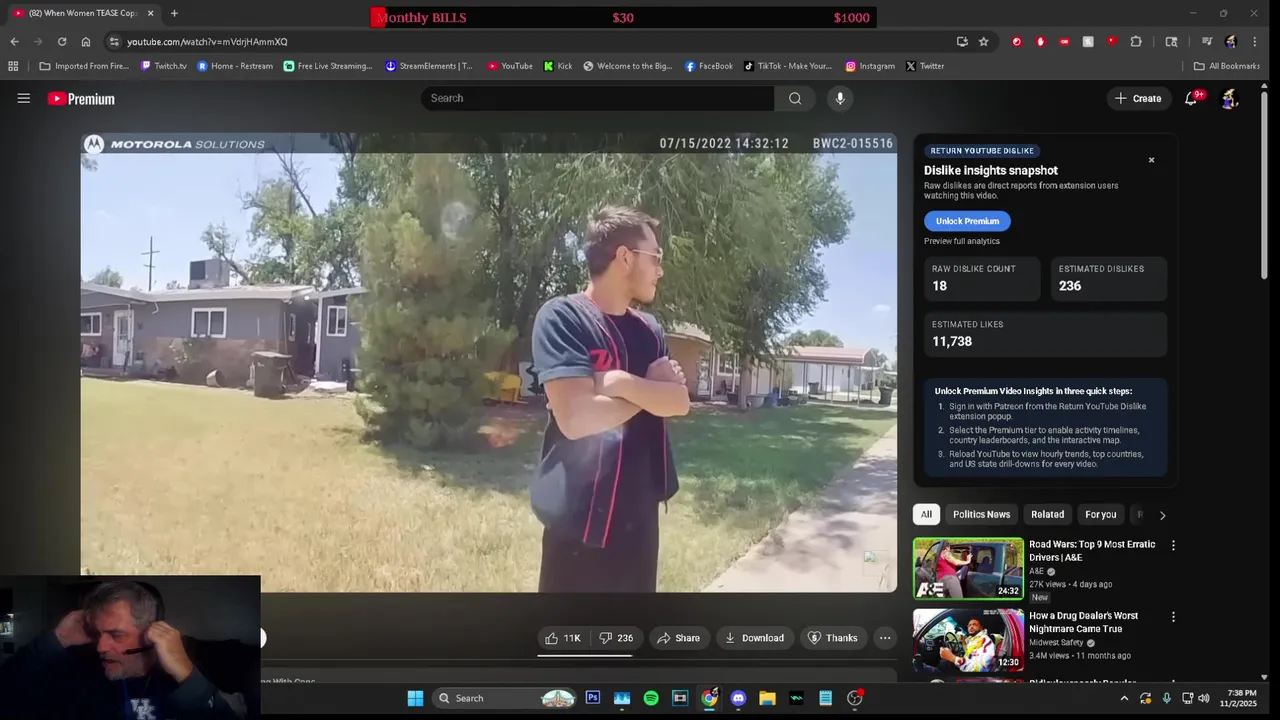Open YouTube notifications bell

click(x=1191, y=98)
